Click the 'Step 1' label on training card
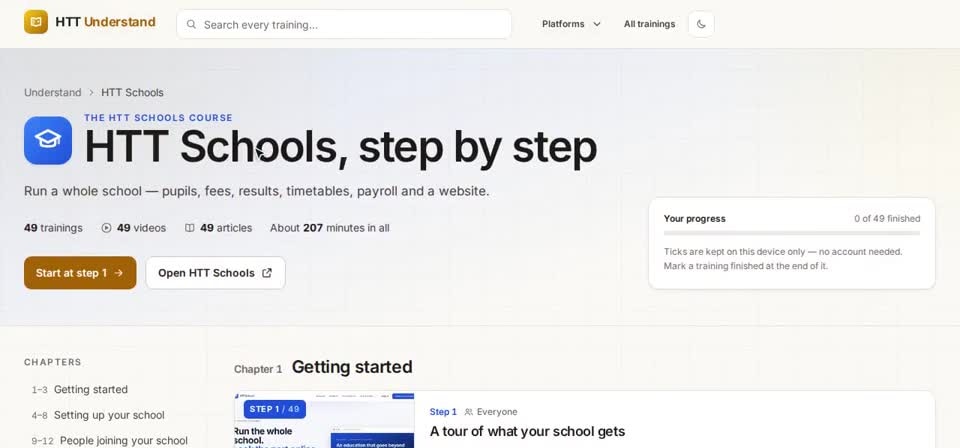Image resolution: width=960 pixels, height=448 pixels. coord(443,412)
